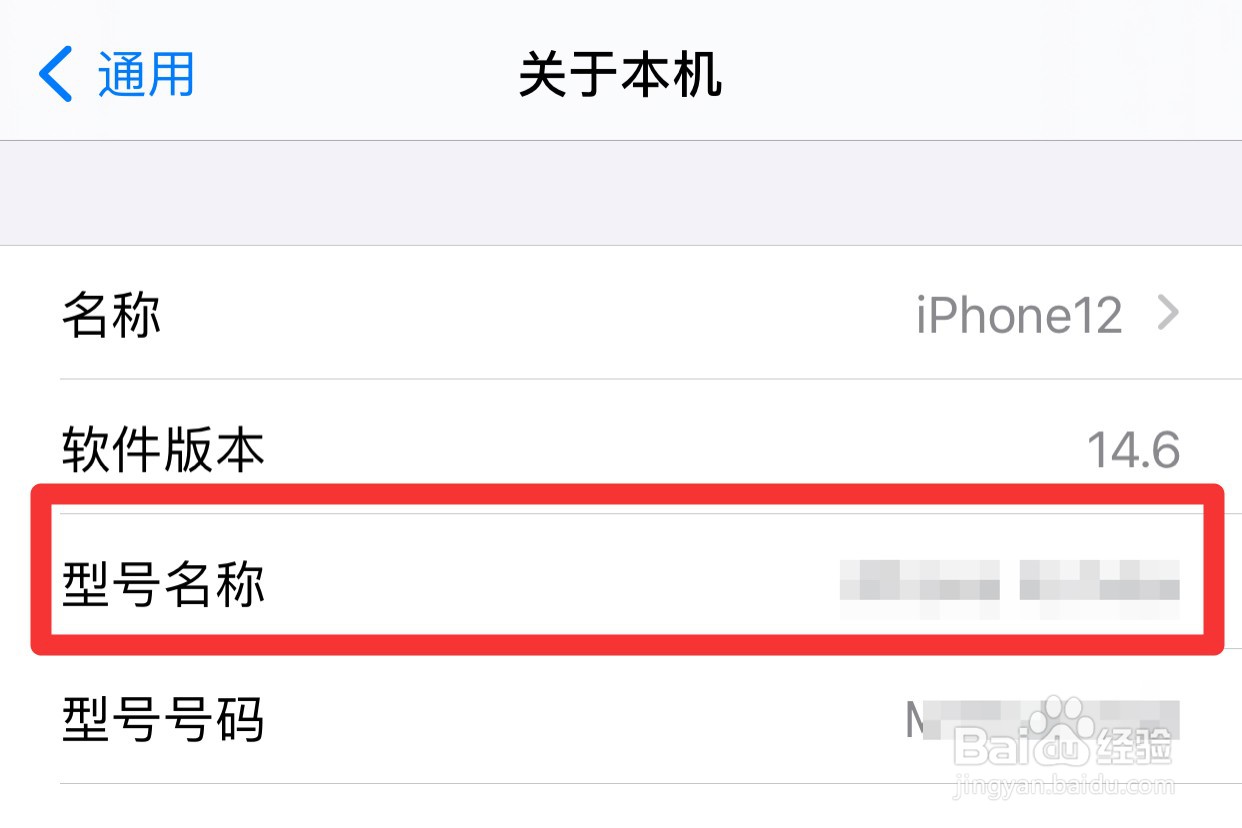Click the gray spacer above 名称 row
Viewport: 1242px width, 828px height.
(621, 193)
